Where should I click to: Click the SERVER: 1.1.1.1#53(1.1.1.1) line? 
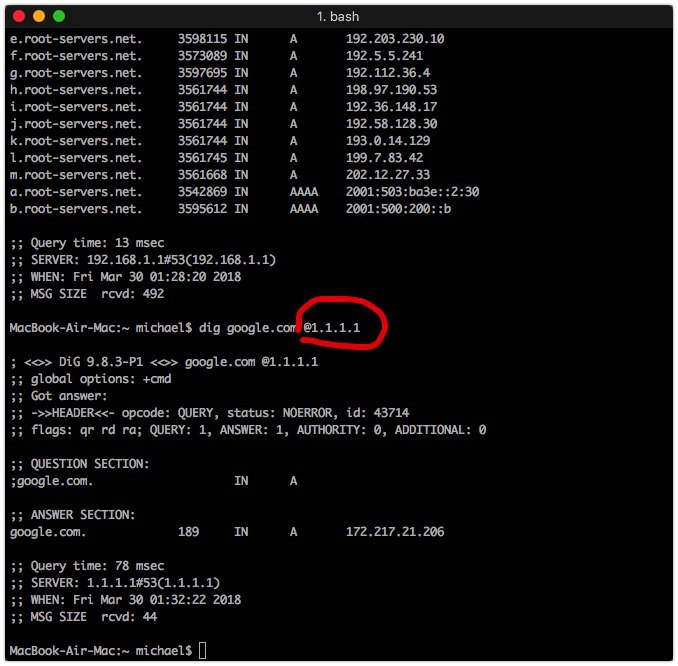click(115, 583)
